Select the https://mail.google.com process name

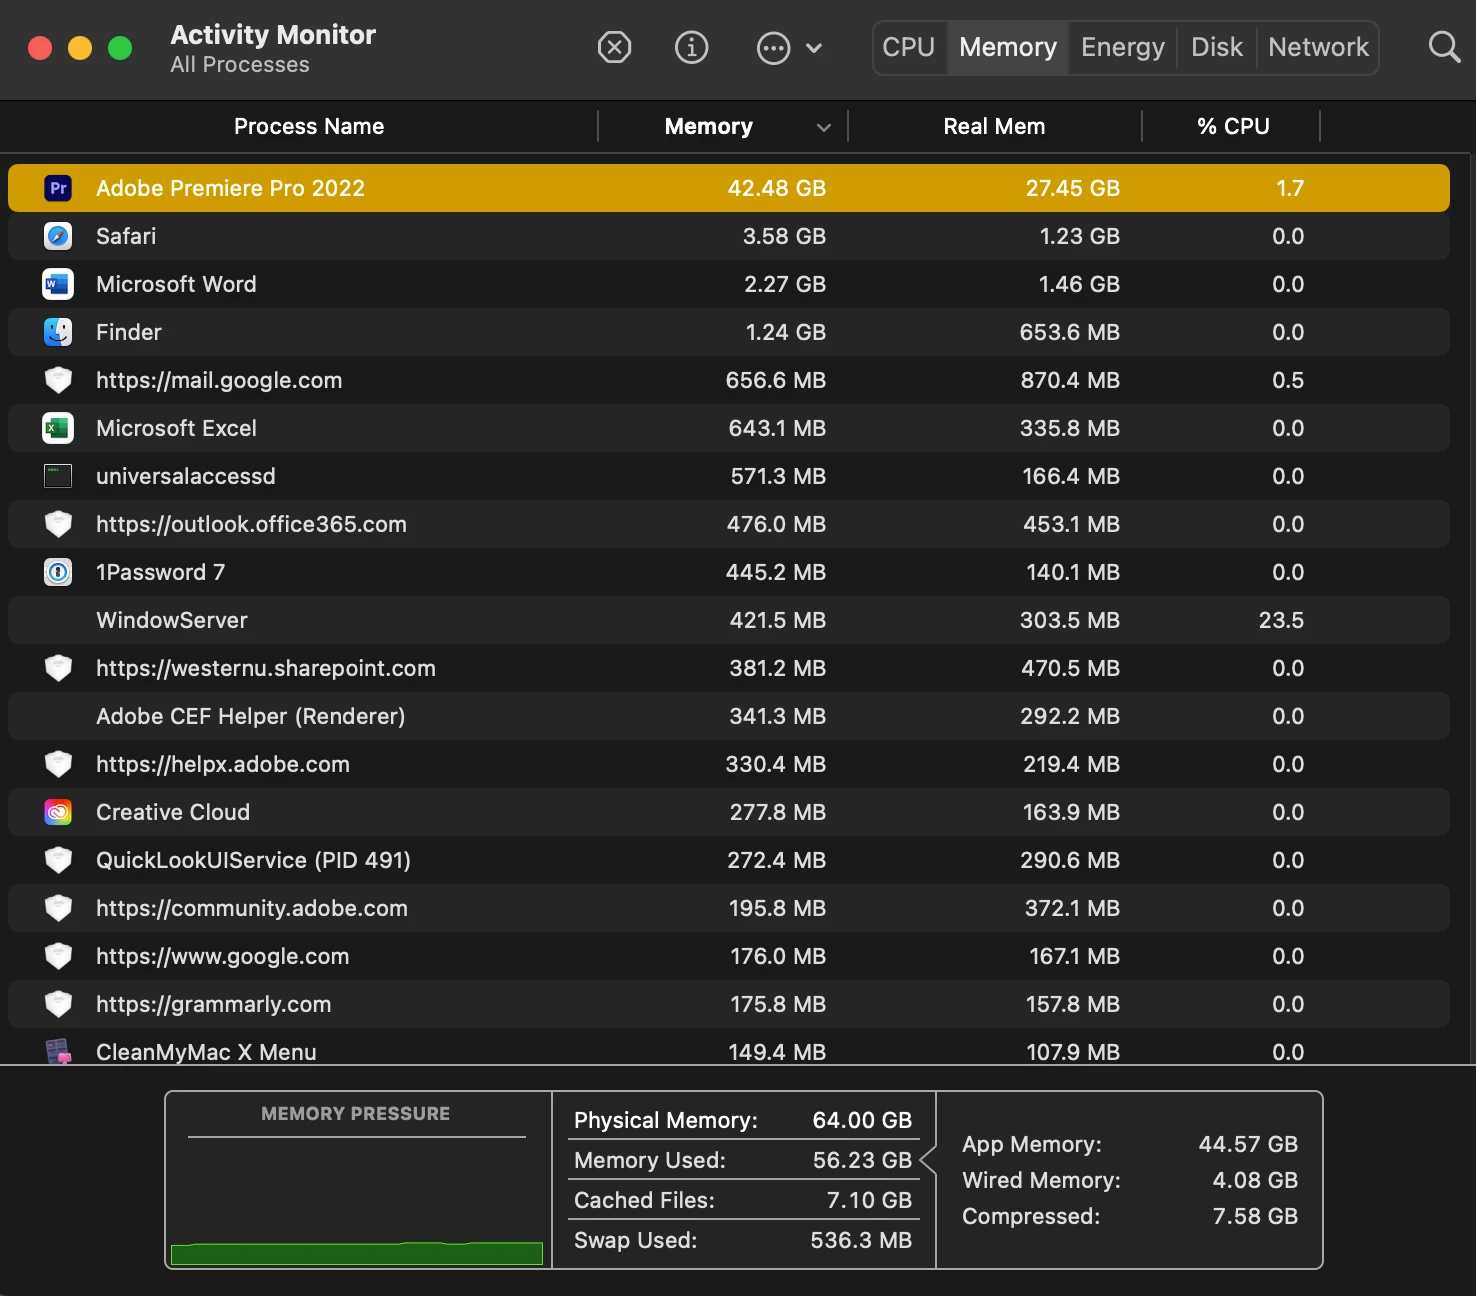(x=219, y=380)
